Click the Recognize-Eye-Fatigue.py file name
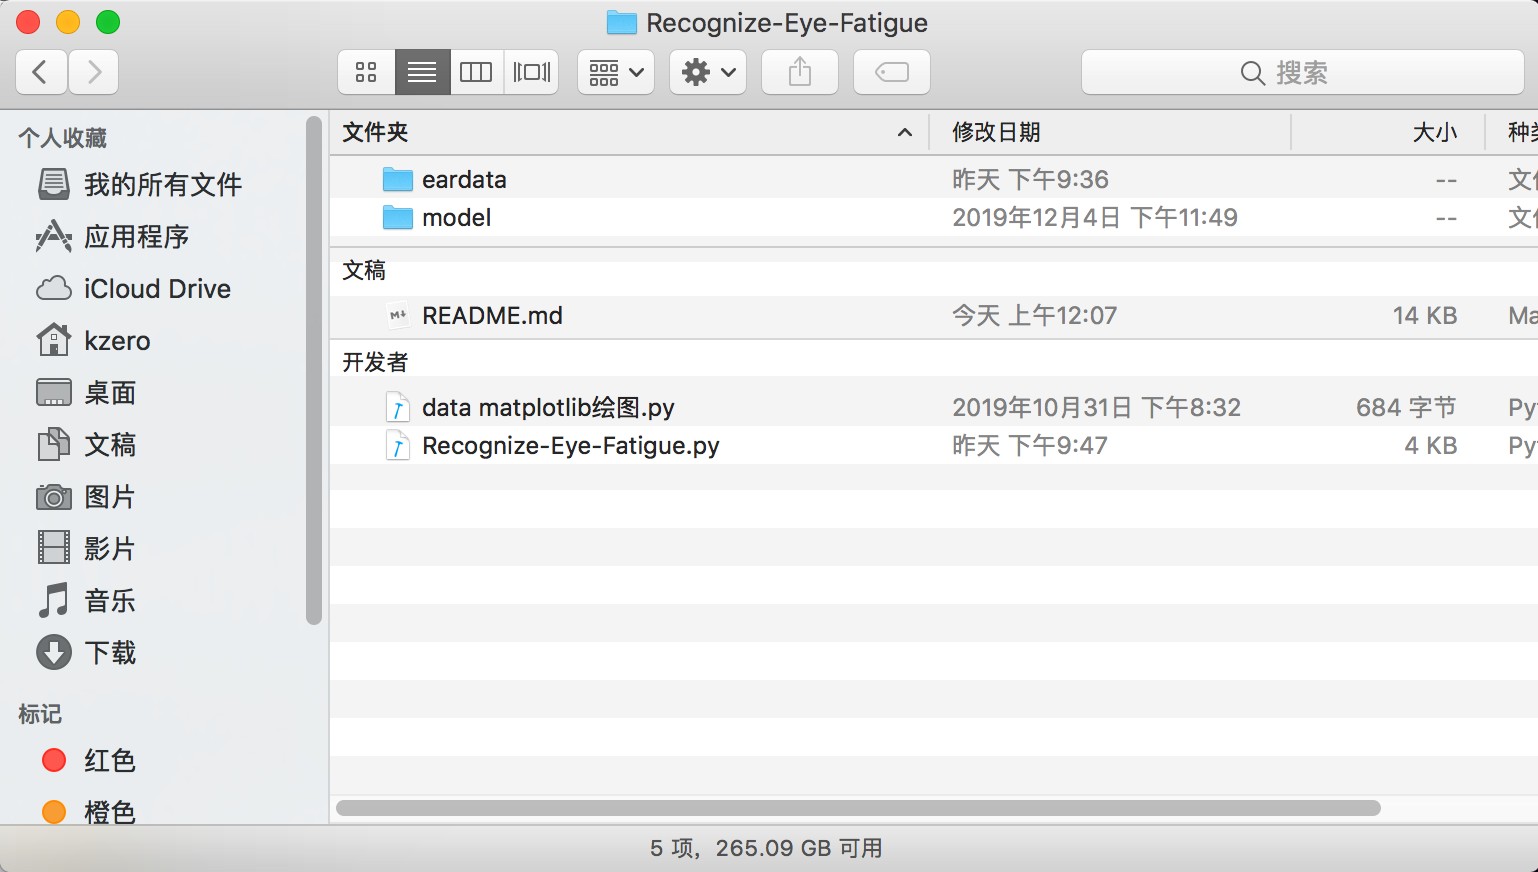This screenshot has width=1538, height=872. [570, 446]
